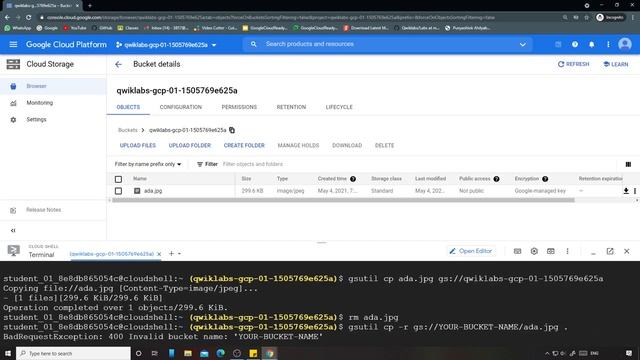Click the taskbar Type here to search box
The height and width of the screenshot is (360, 640).
[x=73, y=353]
